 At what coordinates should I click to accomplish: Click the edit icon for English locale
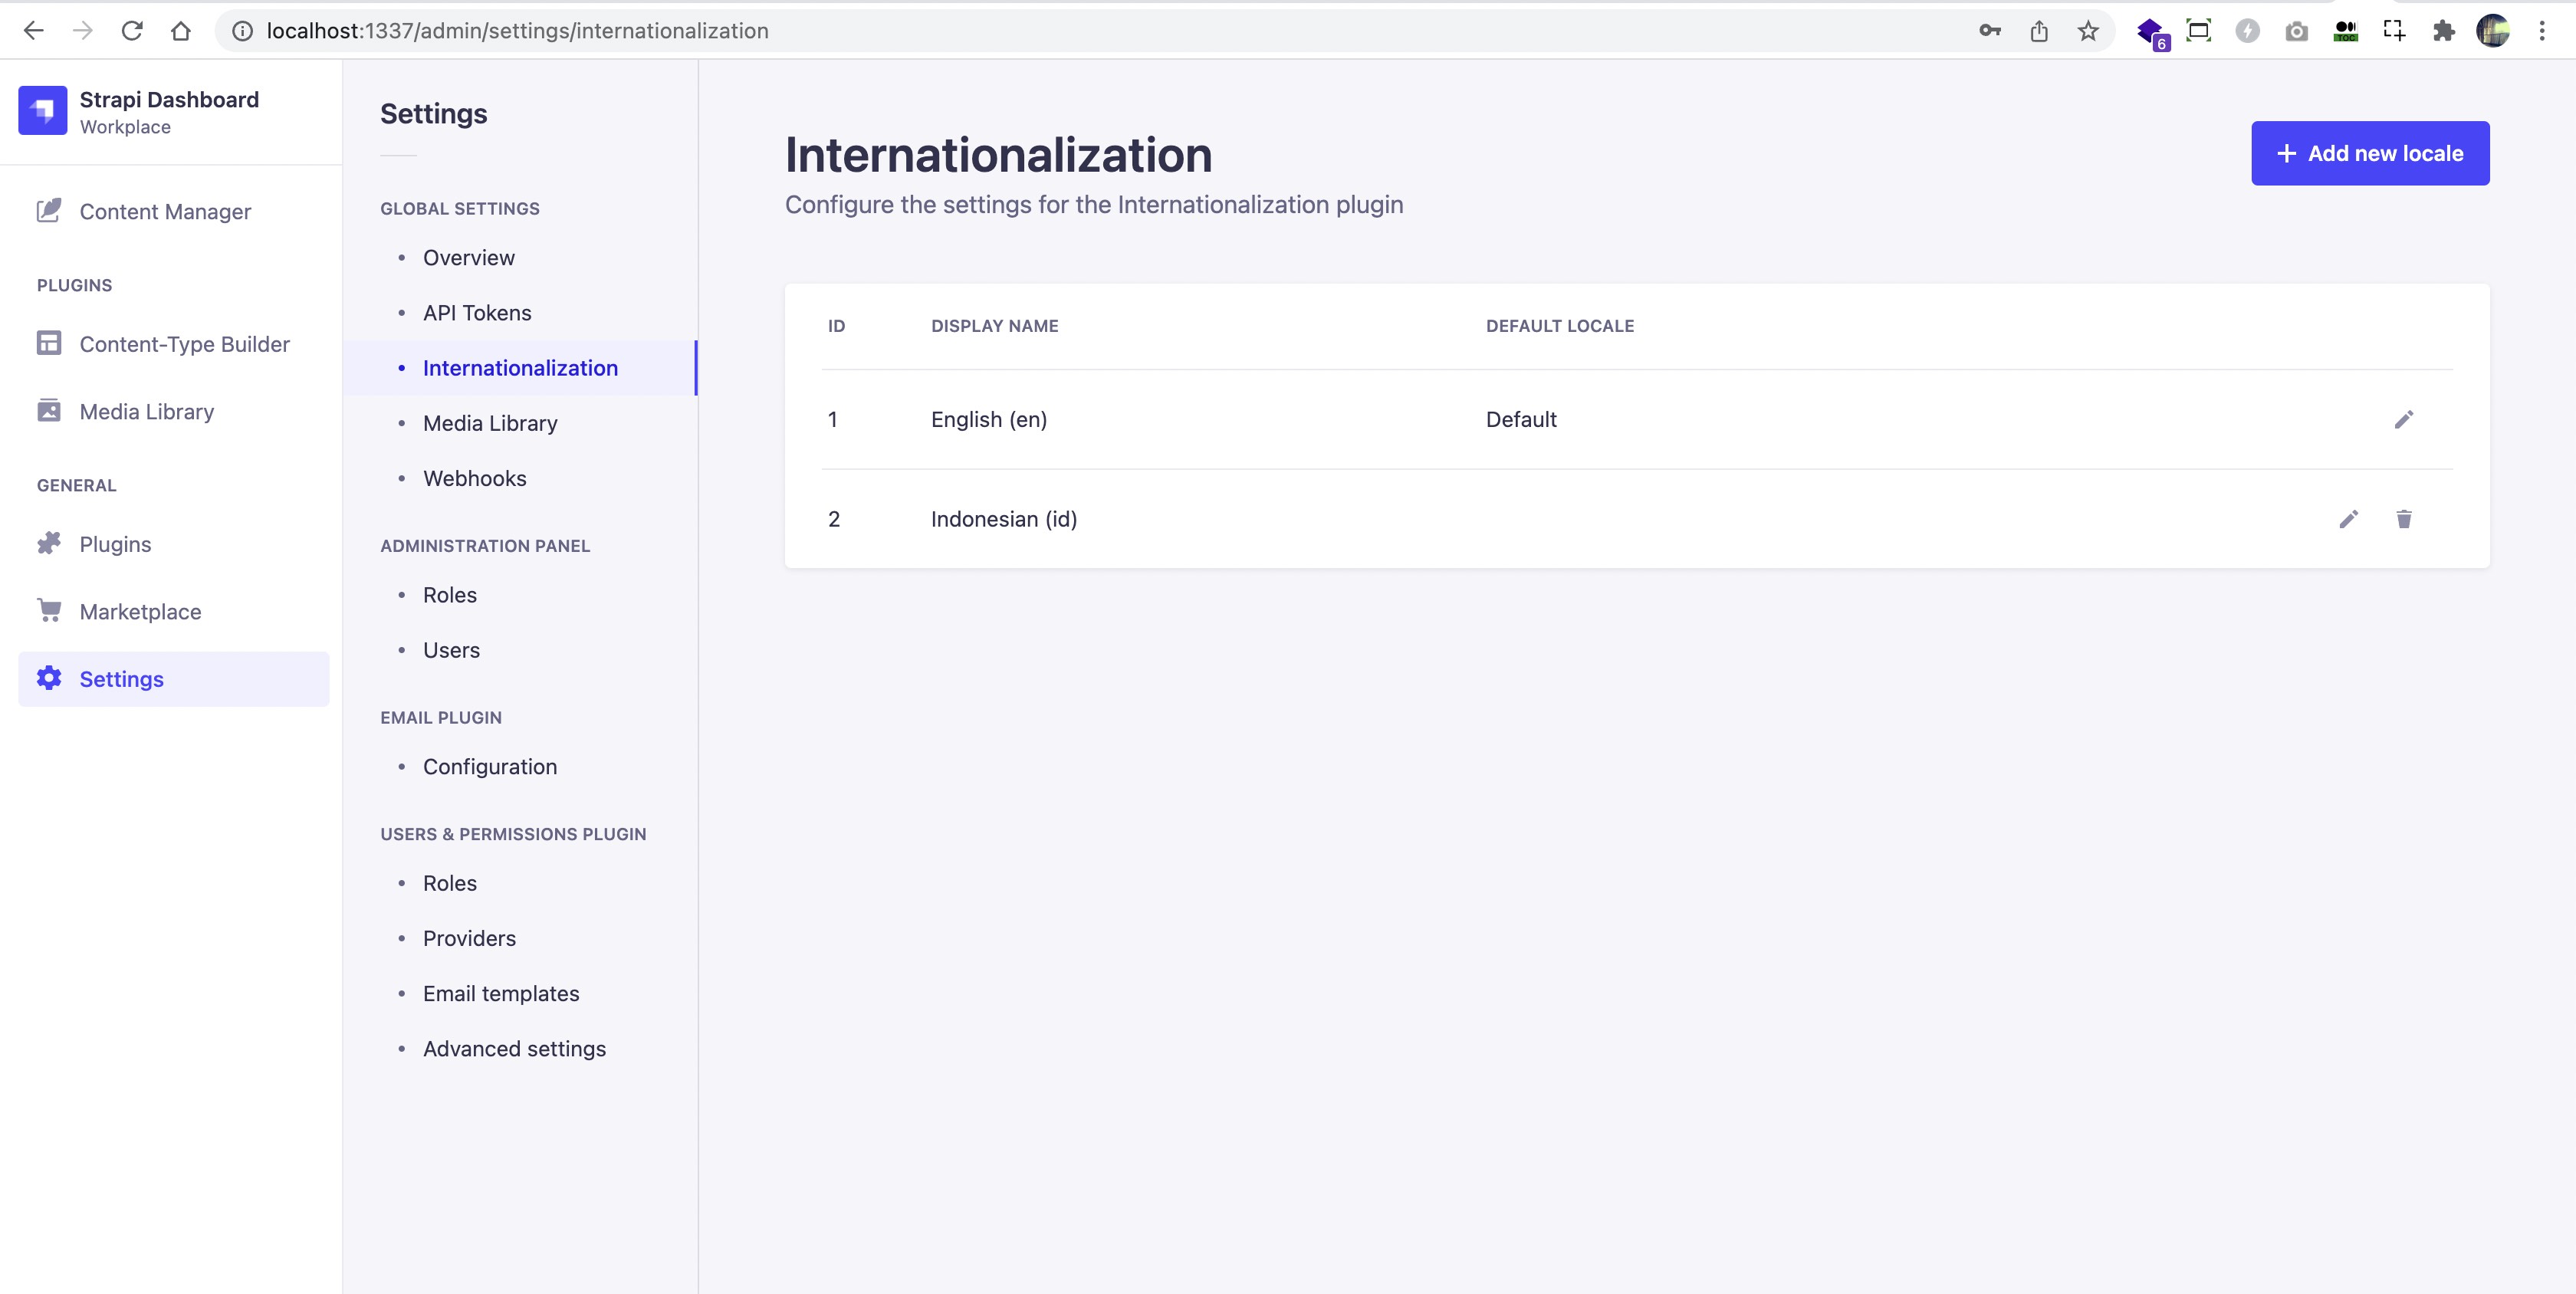point(2404,419)
